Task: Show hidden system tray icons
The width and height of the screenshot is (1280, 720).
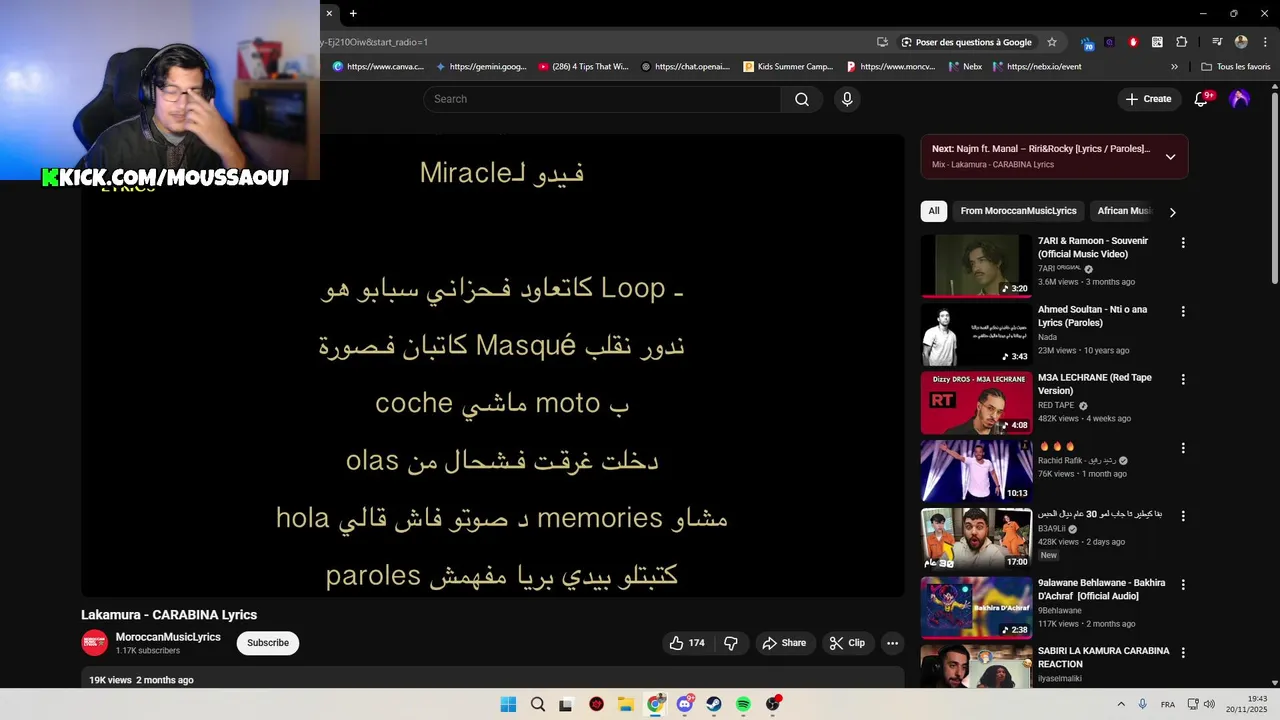Action: click(x=1120, y=704)
